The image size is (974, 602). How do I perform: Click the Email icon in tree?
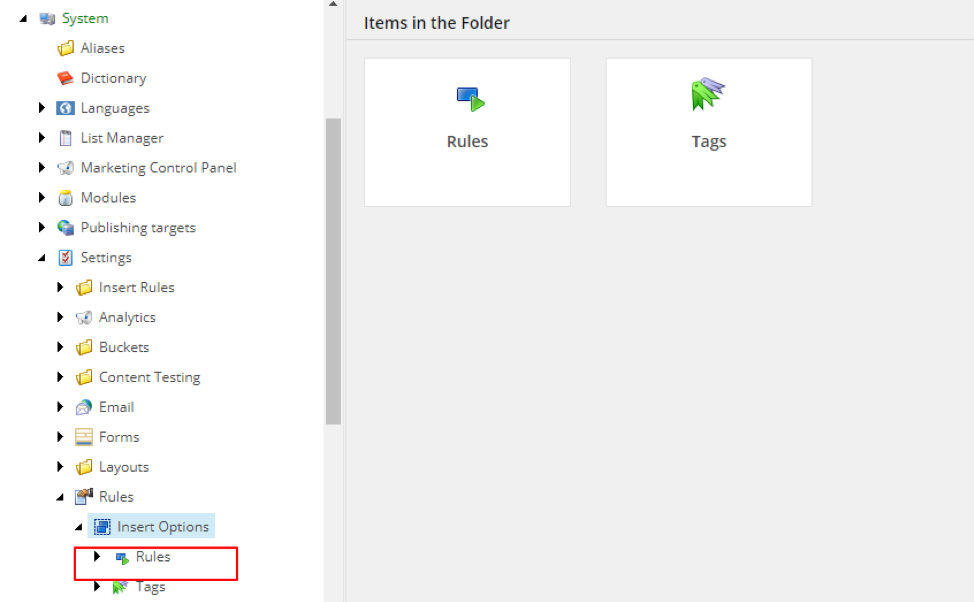pos(84,407)
